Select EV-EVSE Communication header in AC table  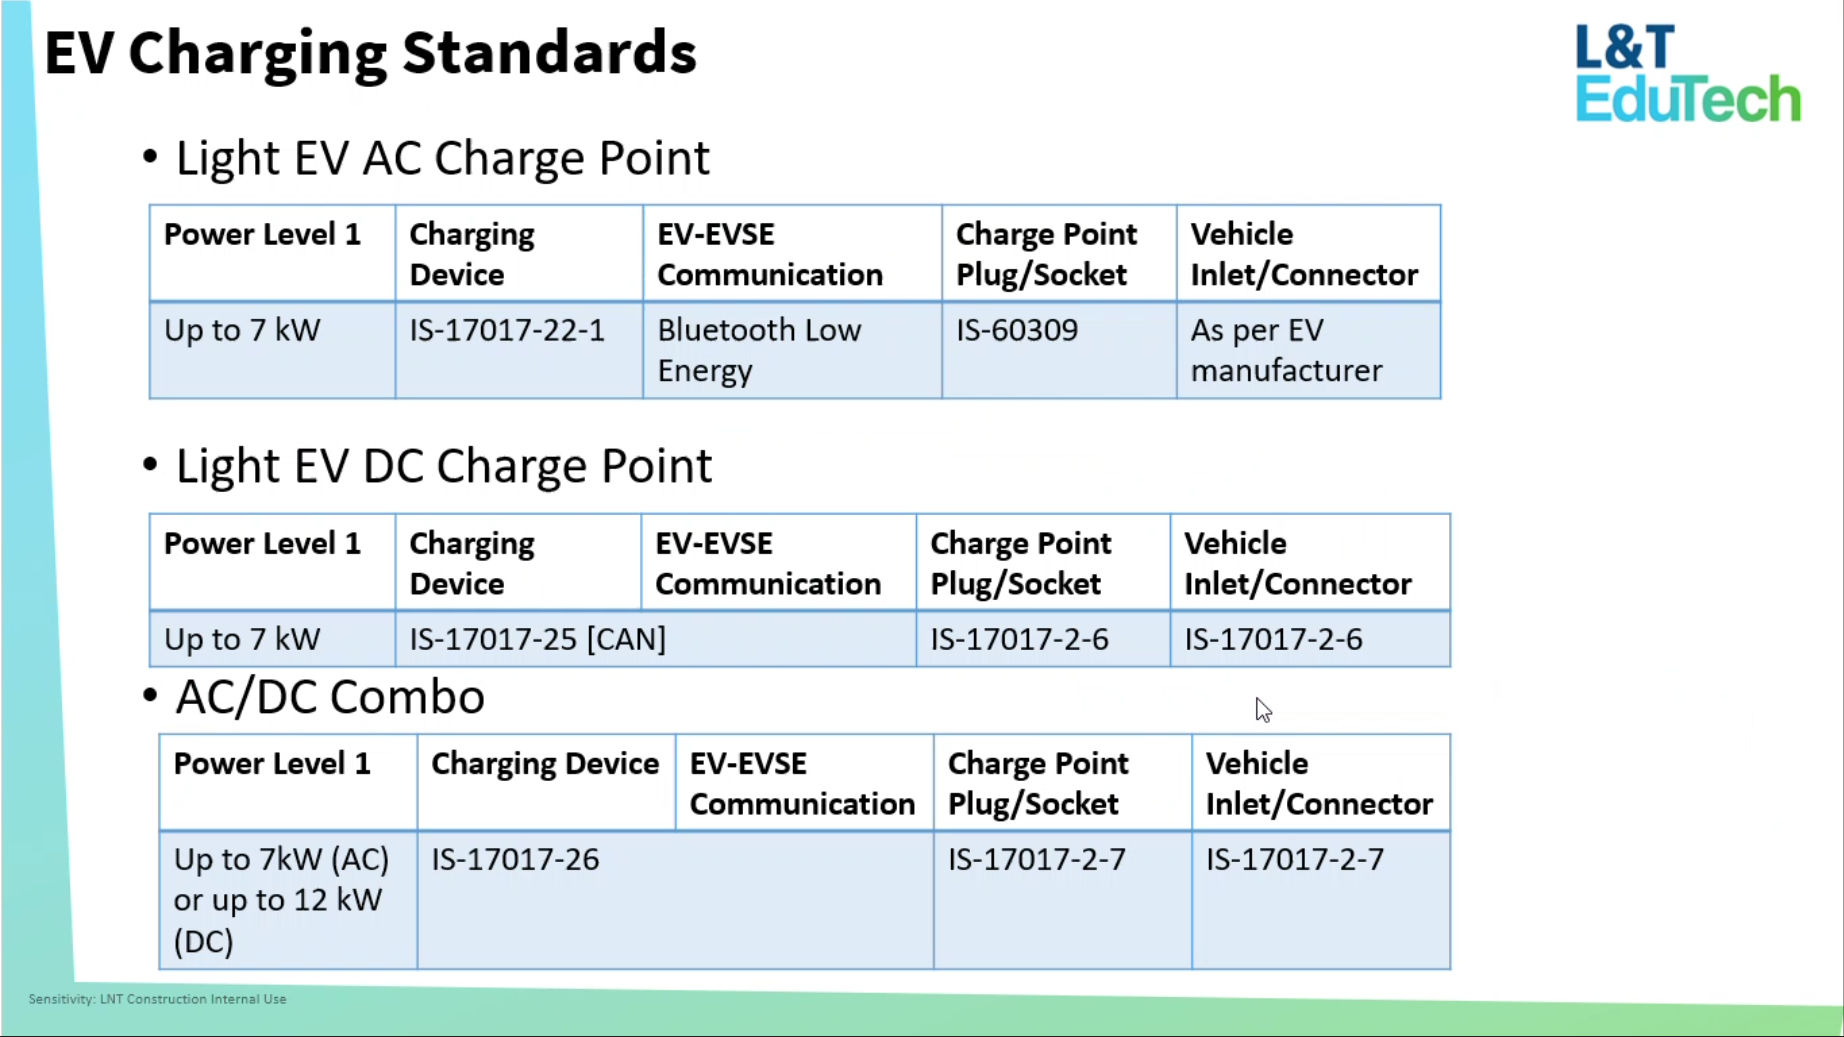tap(769, 254)
